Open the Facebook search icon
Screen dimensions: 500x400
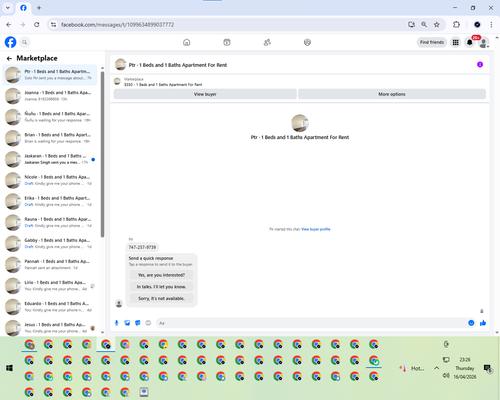pos(25,42)
